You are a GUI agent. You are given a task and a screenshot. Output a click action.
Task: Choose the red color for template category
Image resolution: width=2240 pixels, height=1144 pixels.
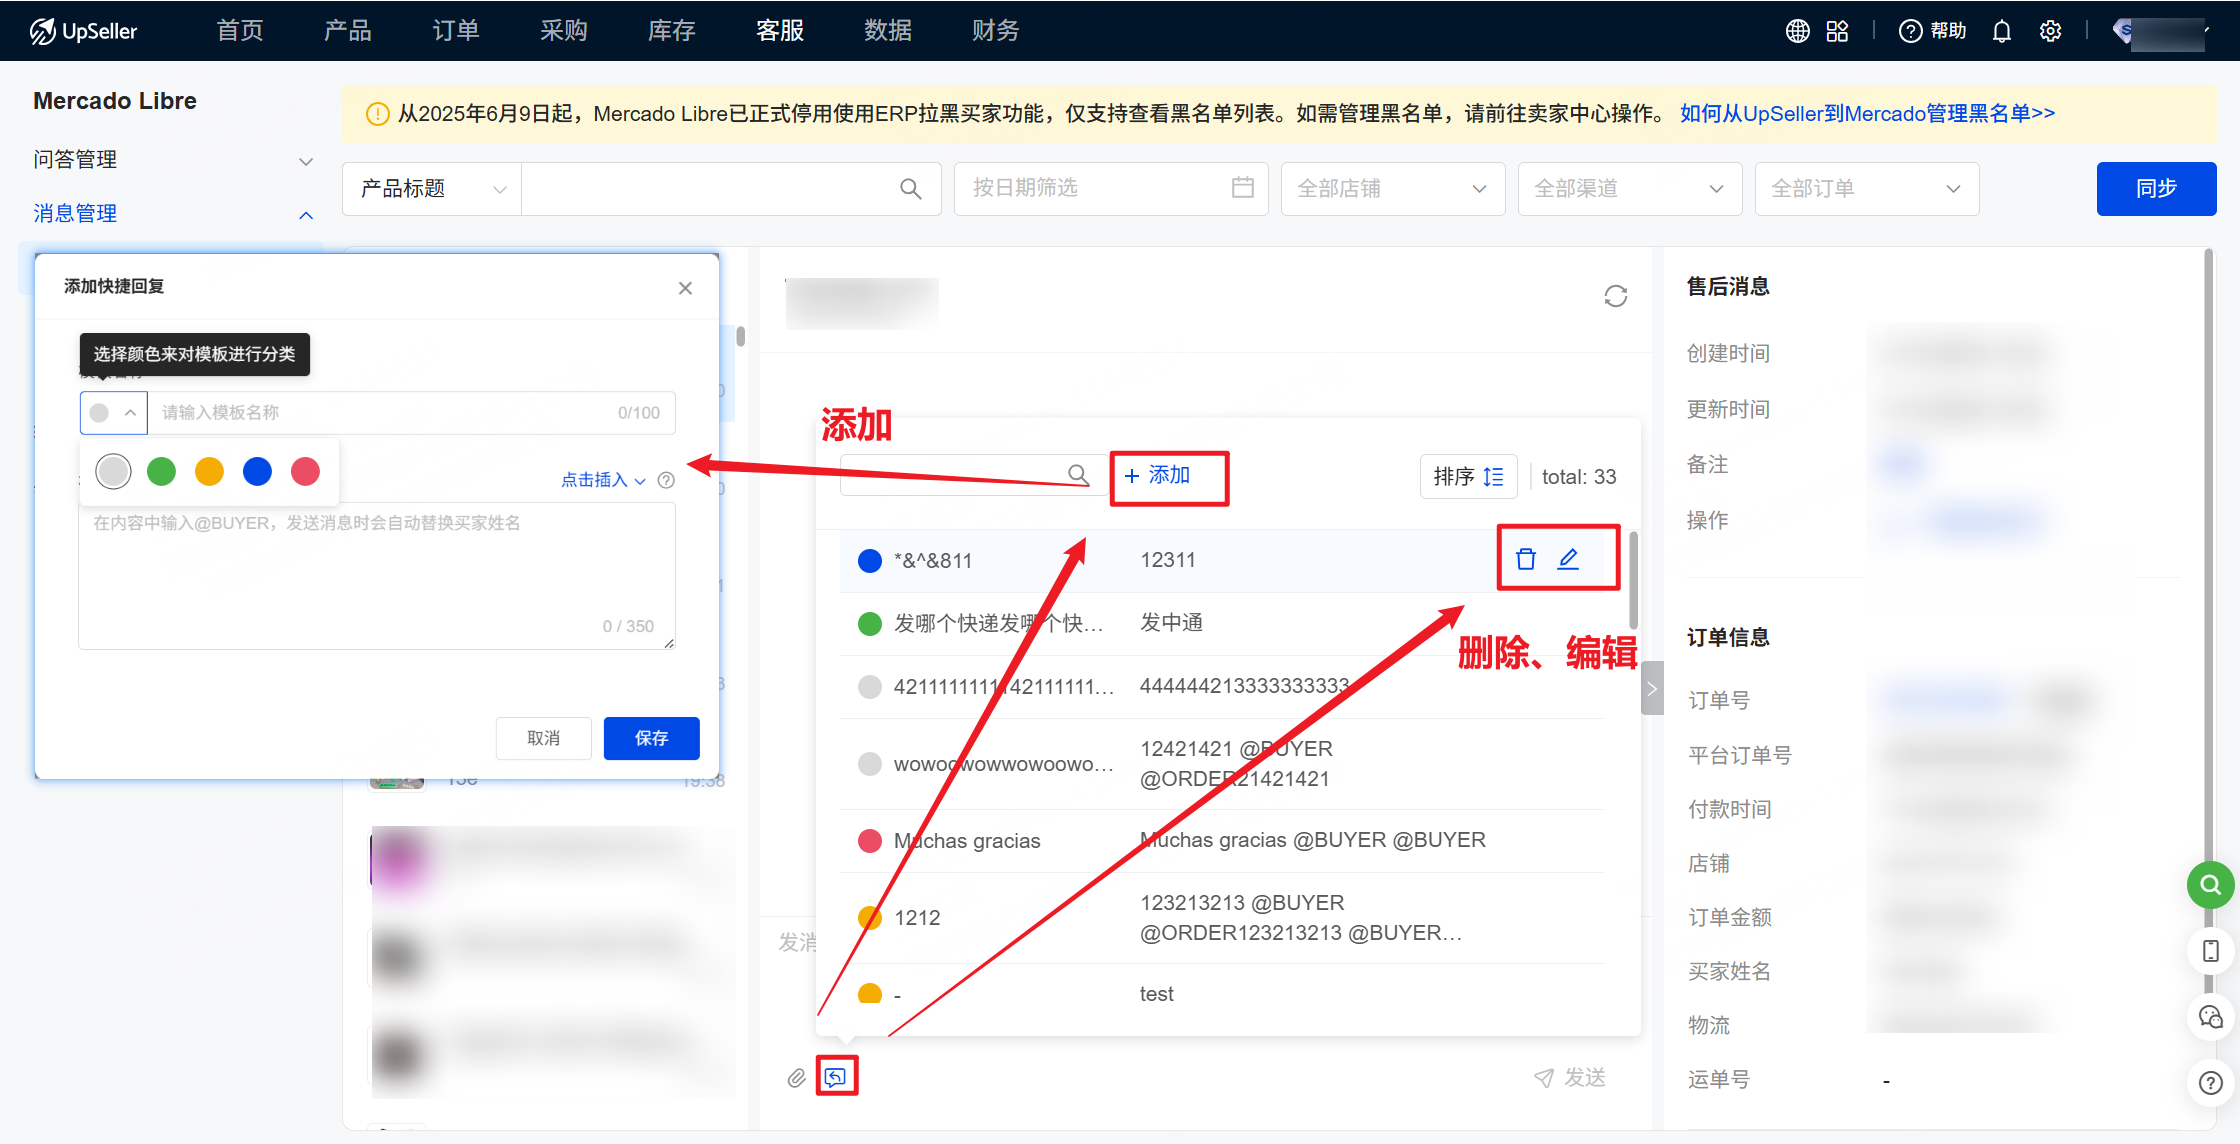(x=305, y=471)
